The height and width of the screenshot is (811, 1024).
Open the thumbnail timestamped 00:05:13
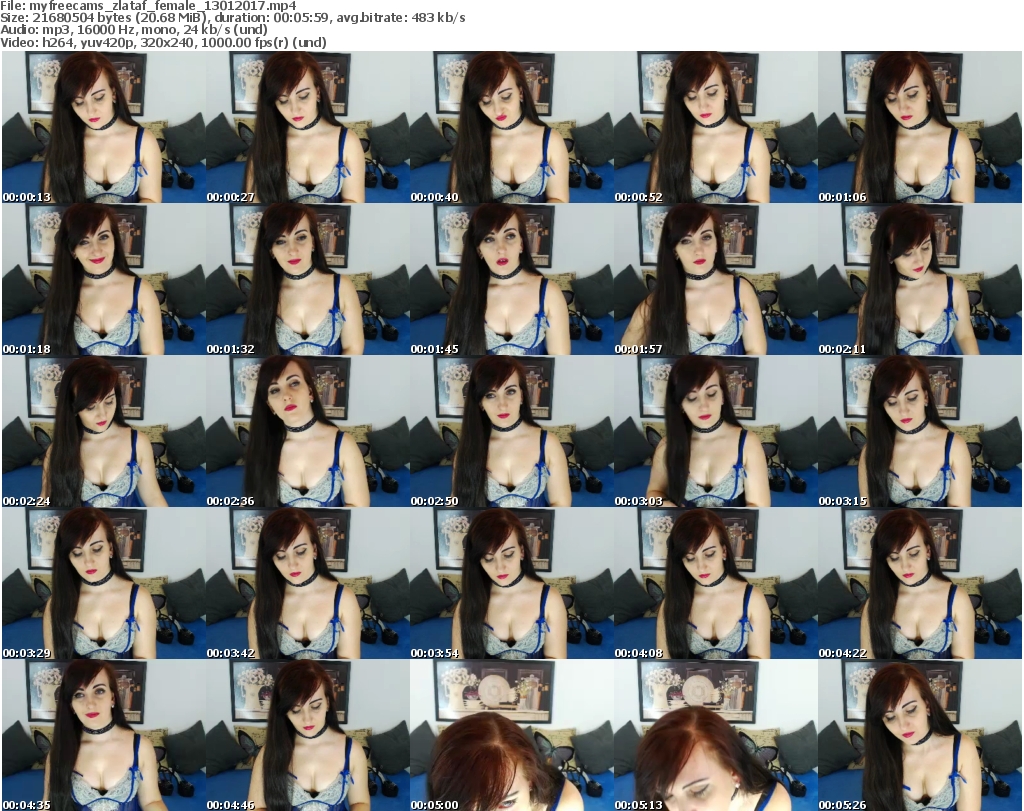[x=715, y=735]
